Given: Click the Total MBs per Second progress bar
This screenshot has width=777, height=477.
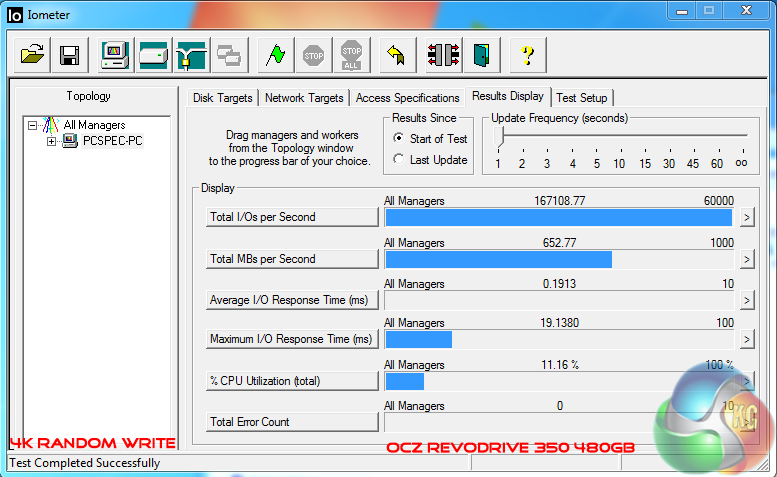Looking at the screenshot, I should (x=559, y=260).
